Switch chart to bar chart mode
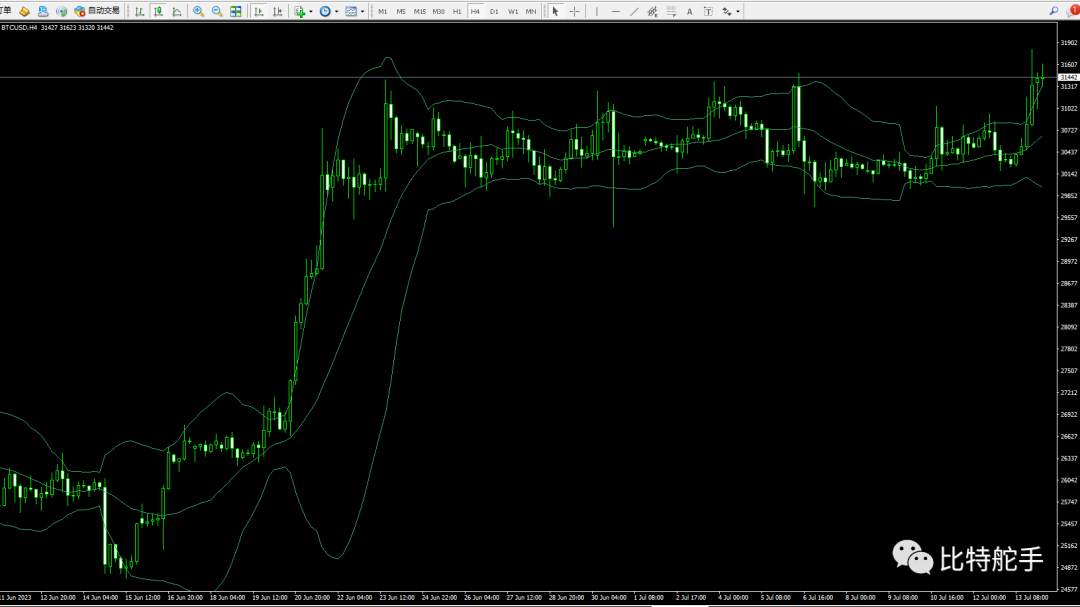Screen dimensions: 1080x607 (140, 11)
